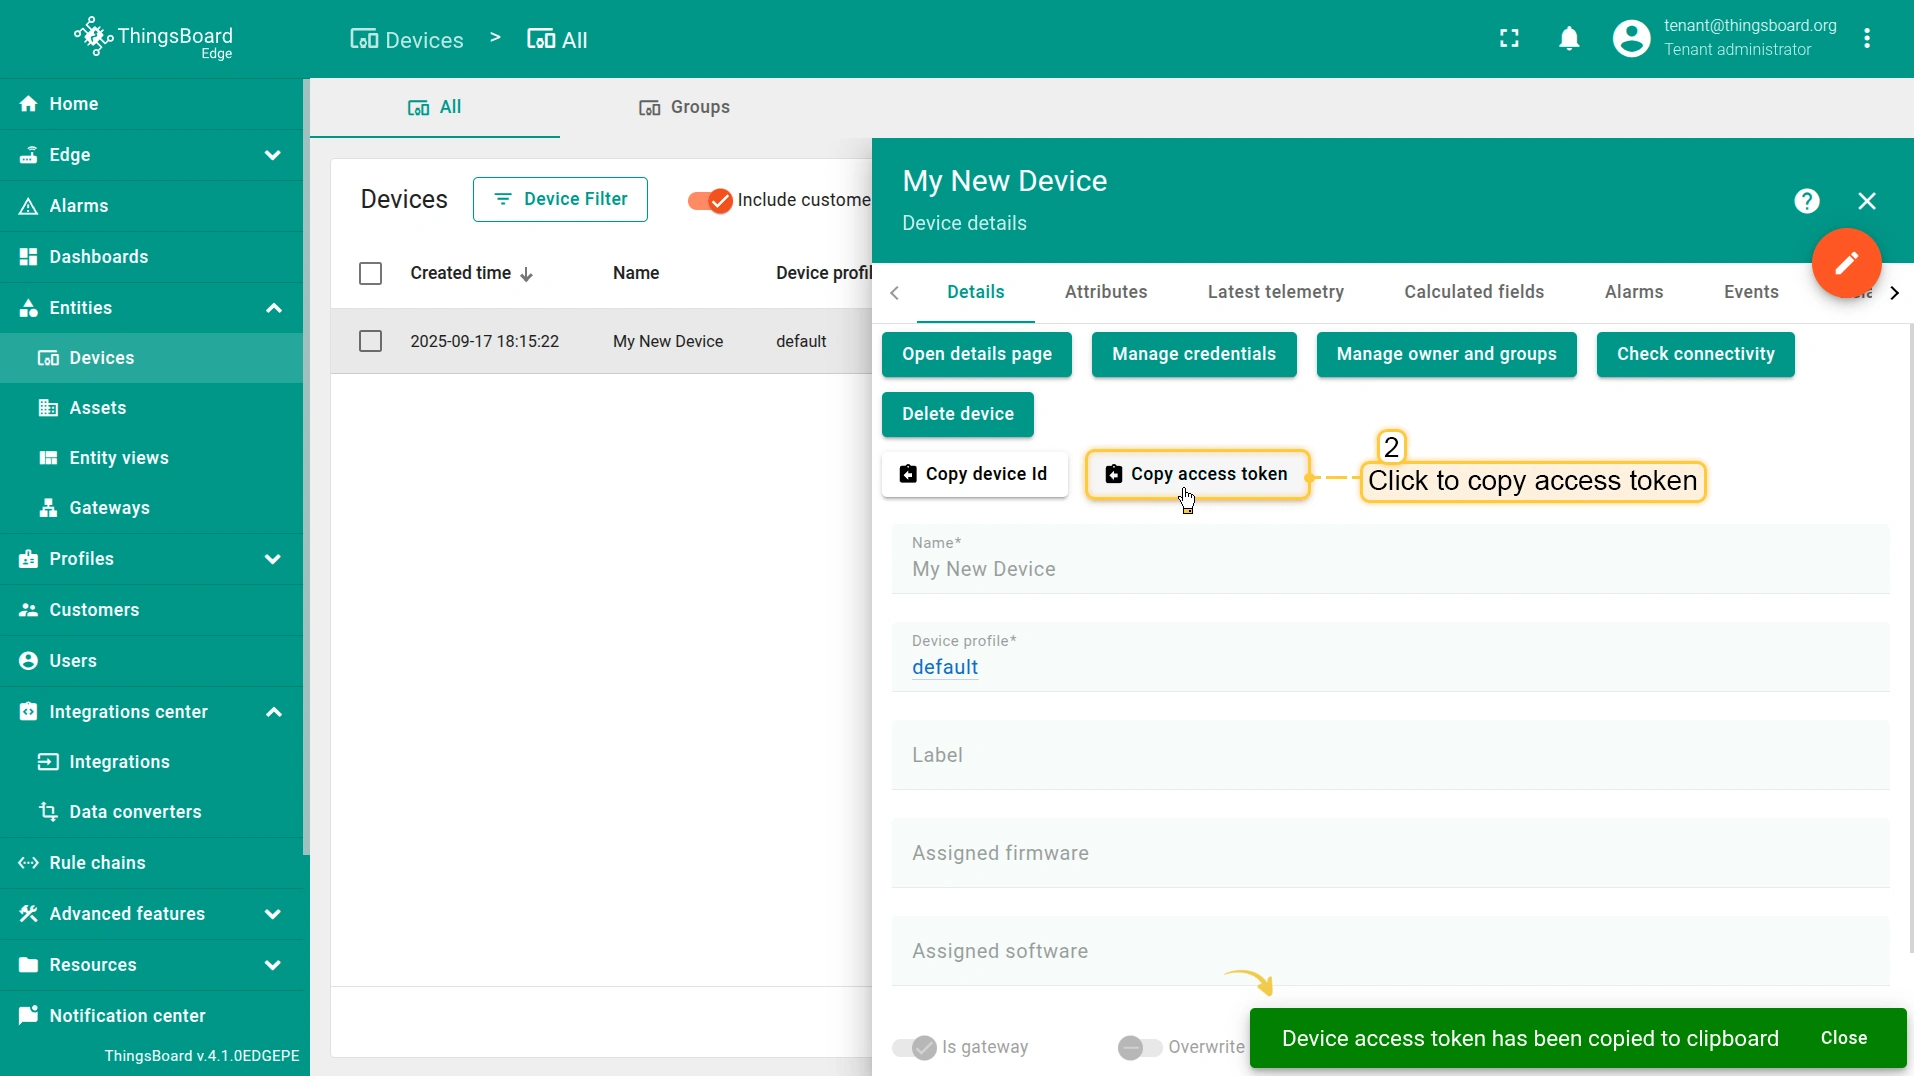The image size is (1914, 1076).
Task: Click the user account avatar icon
Action: pyautogui.click(x=1631, y=39)
